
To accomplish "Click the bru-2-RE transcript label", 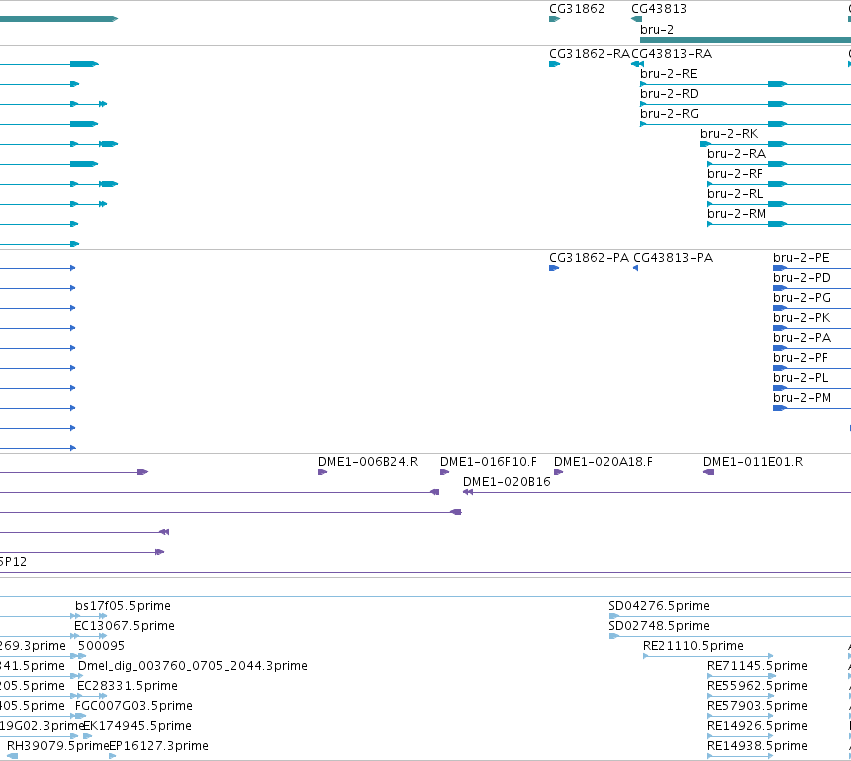I will tap(669, 74).
